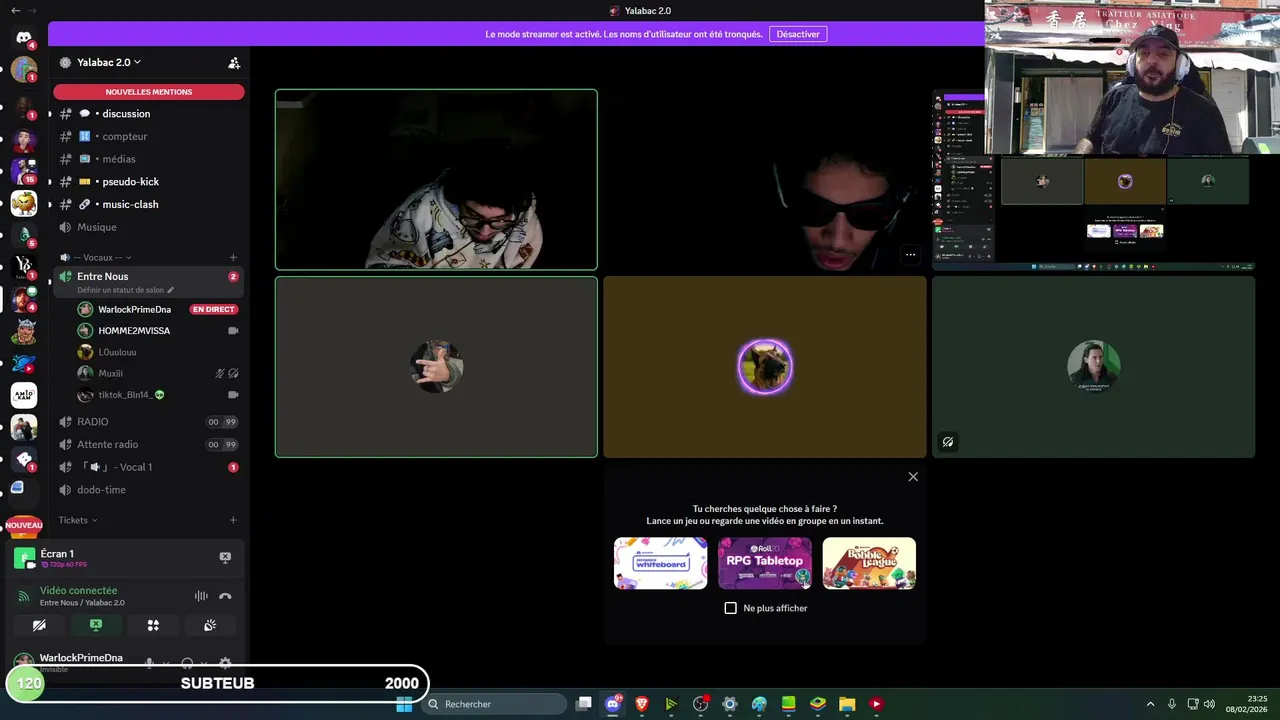The image size is (1280, 720).
Task: Navigate back with the arrow at top left
Action: point(15,10)
